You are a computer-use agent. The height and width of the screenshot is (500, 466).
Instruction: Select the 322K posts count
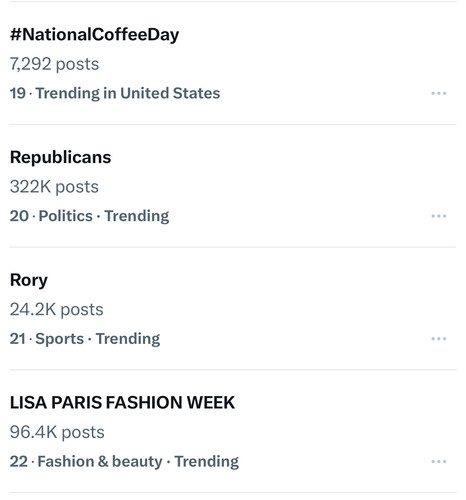click(x=54, y=187)
